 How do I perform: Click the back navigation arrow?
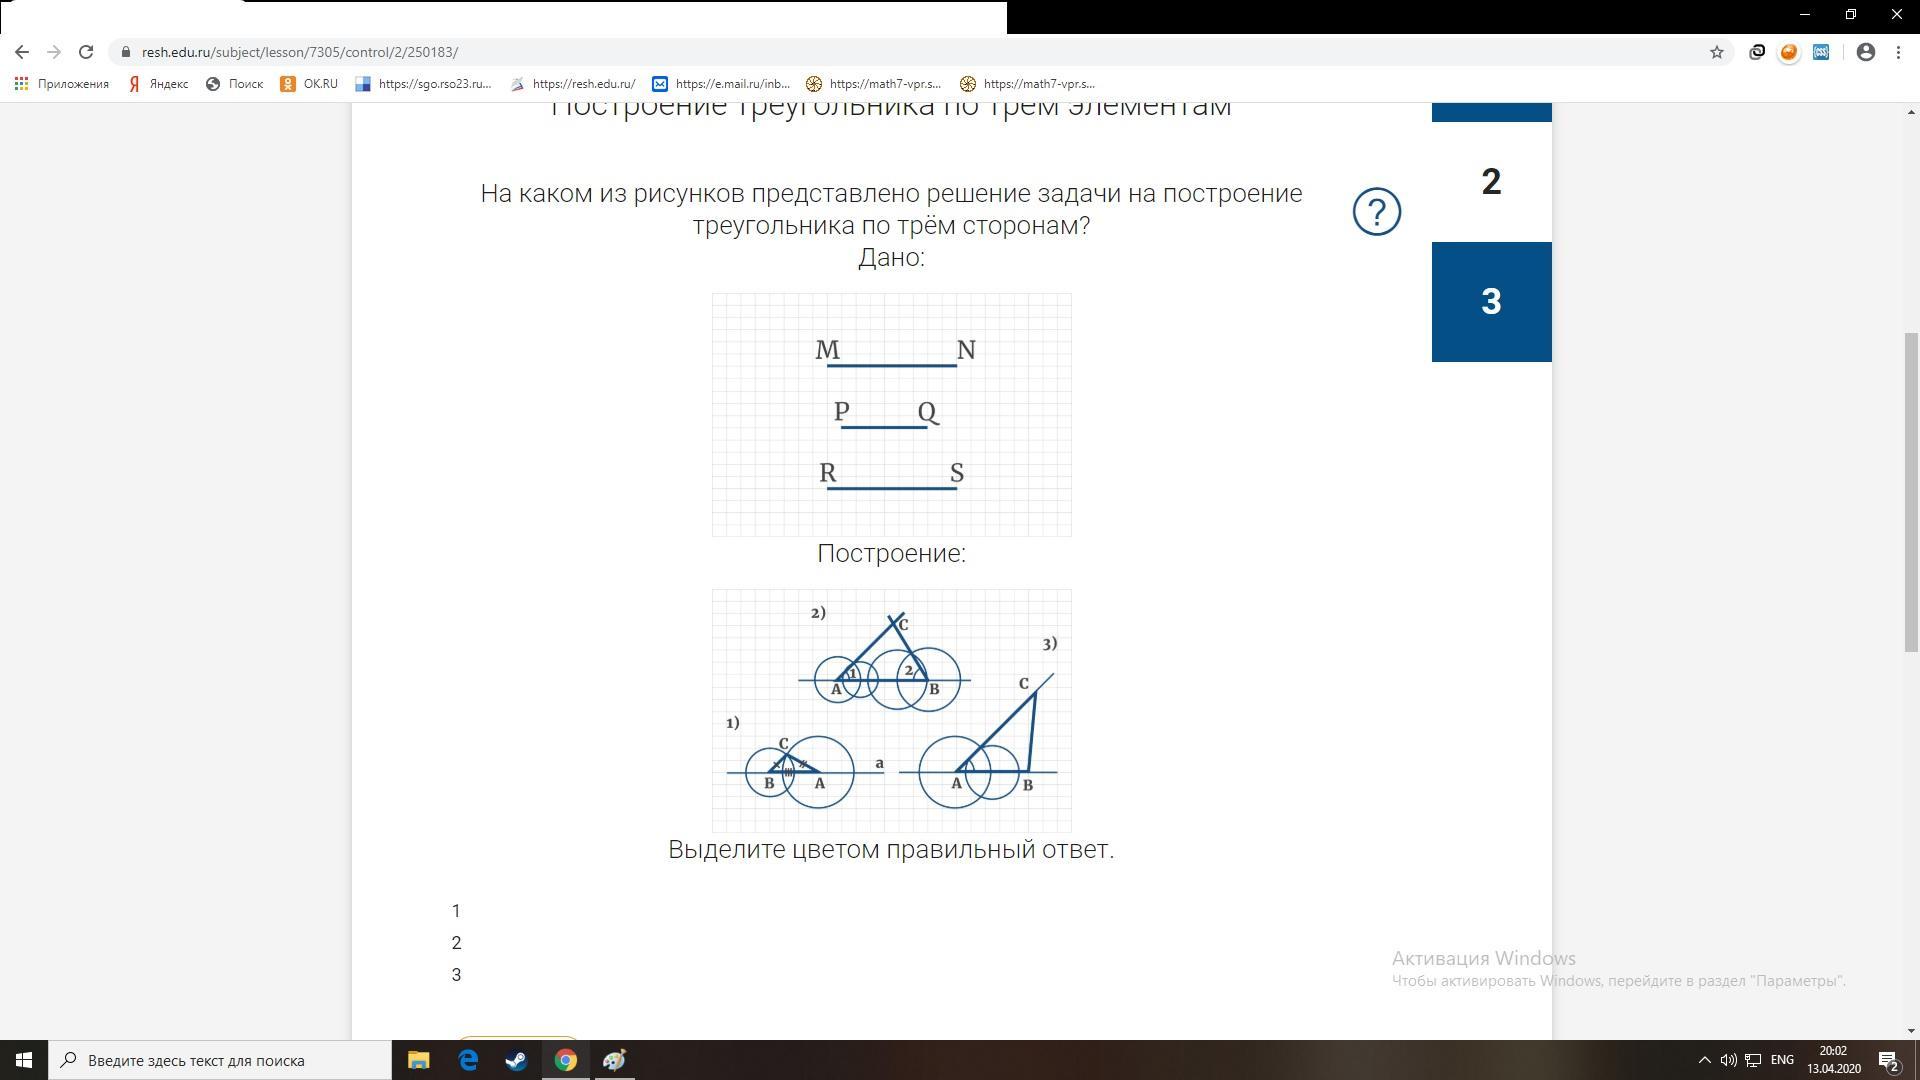pos(21,51)
